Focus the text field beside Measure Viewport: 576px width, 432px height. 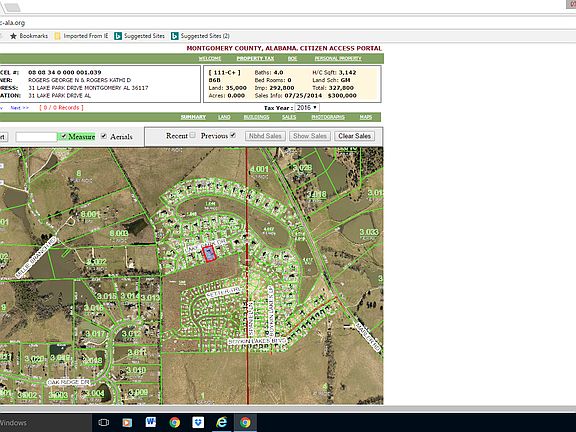tap(36, 137)
